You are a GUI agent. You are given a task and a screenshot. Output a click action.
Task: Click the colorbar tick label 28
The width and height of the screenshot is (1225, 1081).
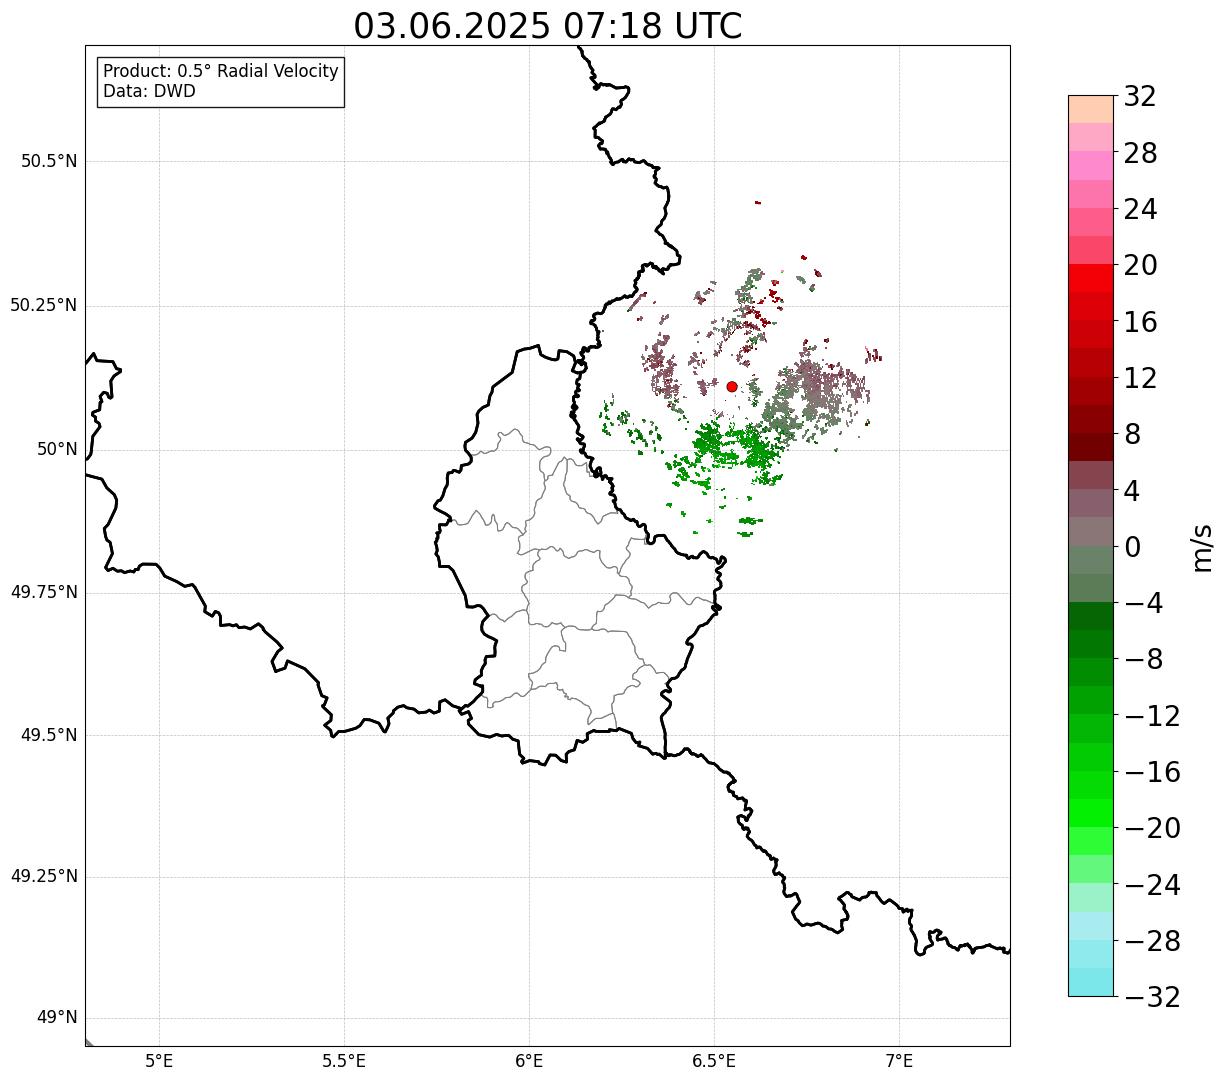[x=1140, y=153]
